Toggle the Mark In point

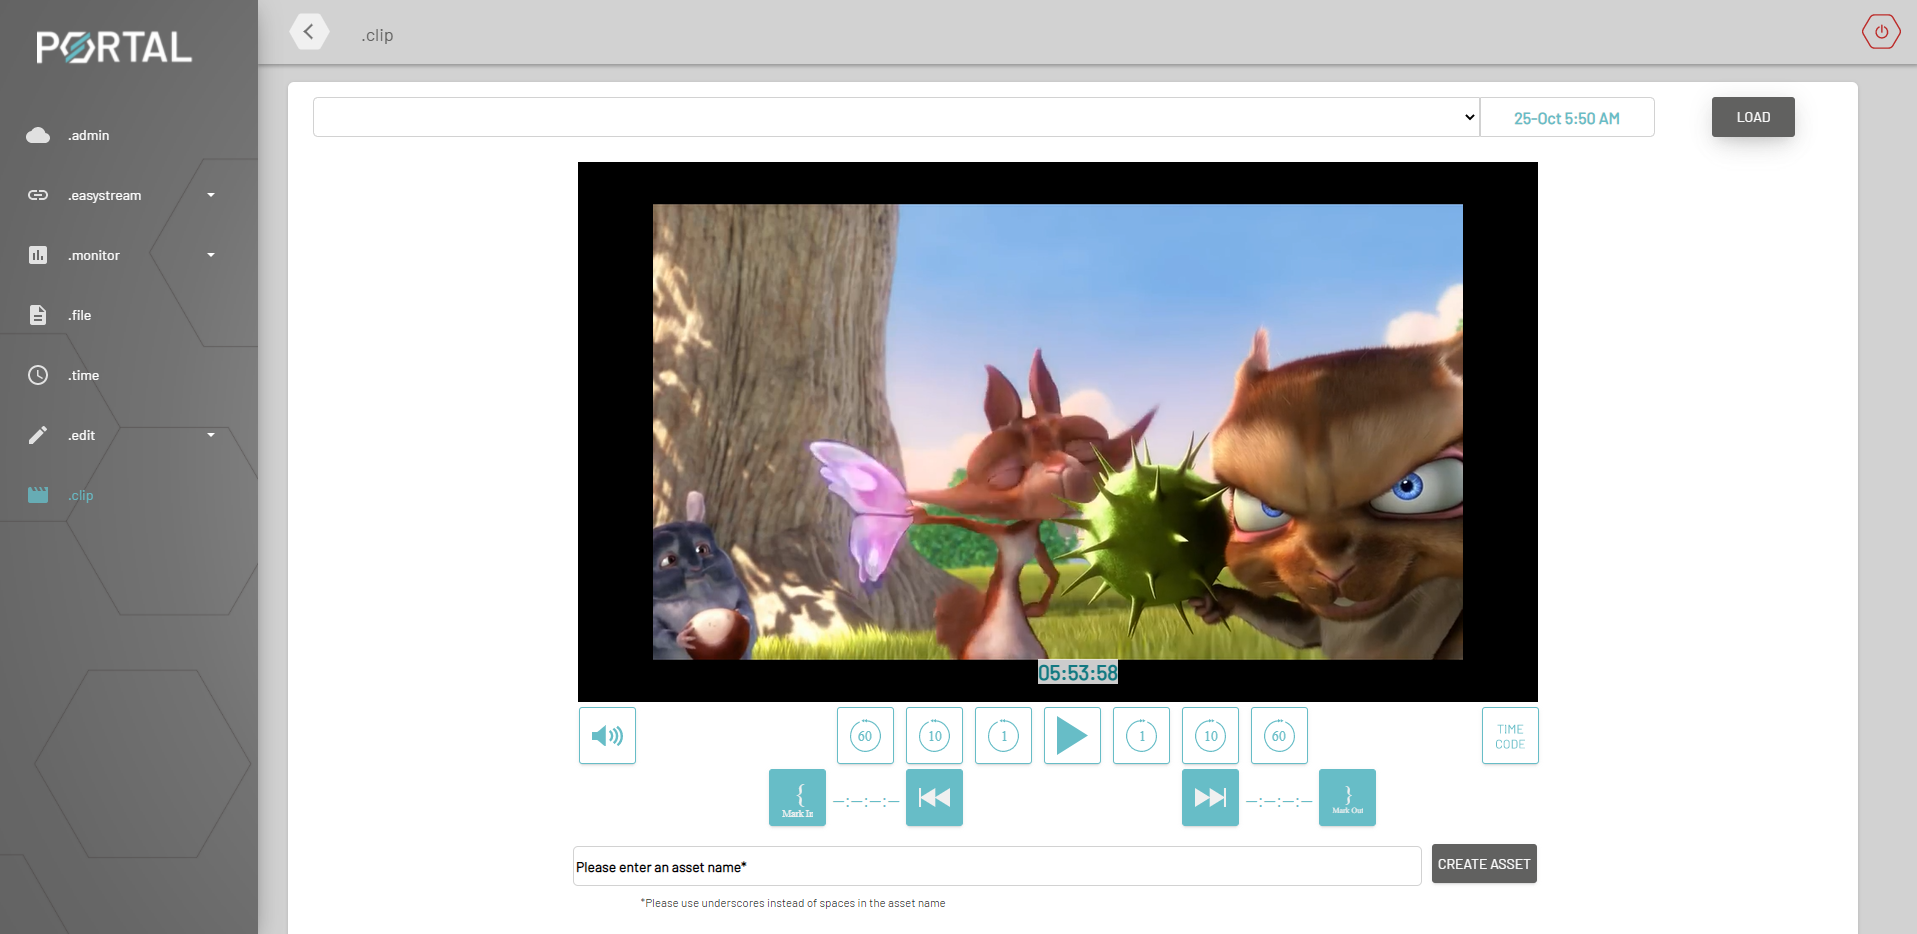click(x=797, y=797)
